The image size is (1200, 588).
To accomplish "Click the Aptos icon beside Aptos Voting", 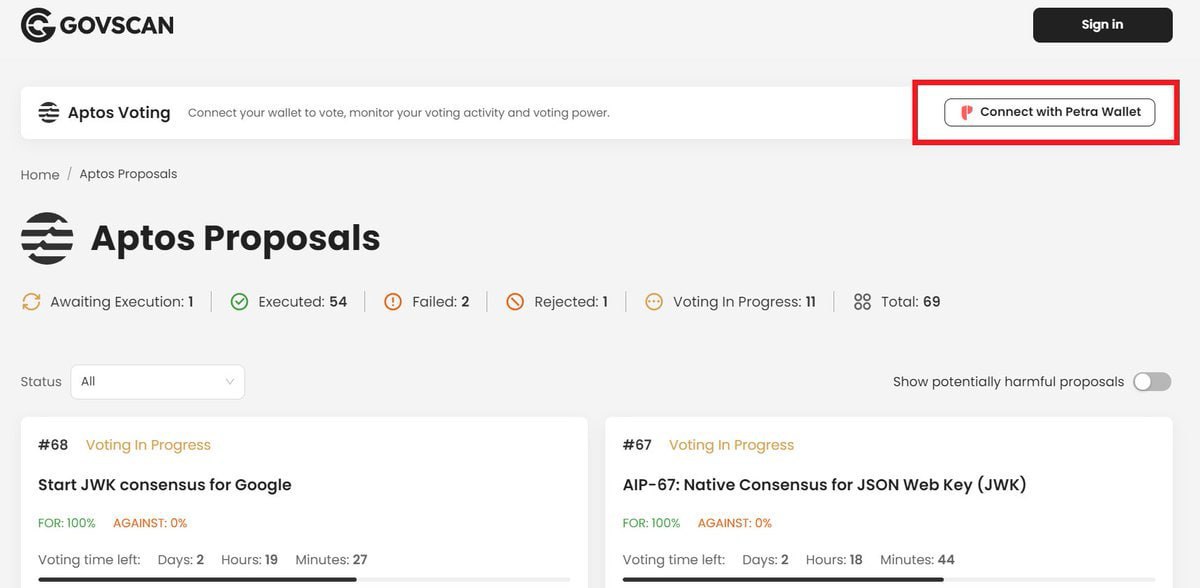I will click(49, 112).
